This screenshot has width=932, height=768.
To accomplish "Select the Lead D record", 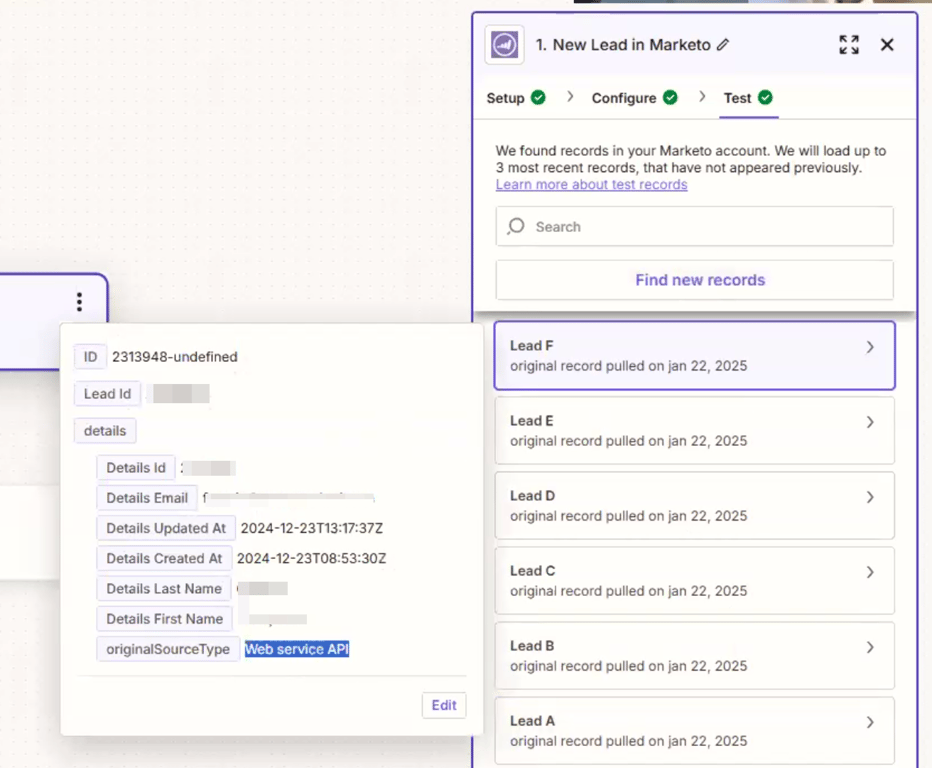I will 694,505.
